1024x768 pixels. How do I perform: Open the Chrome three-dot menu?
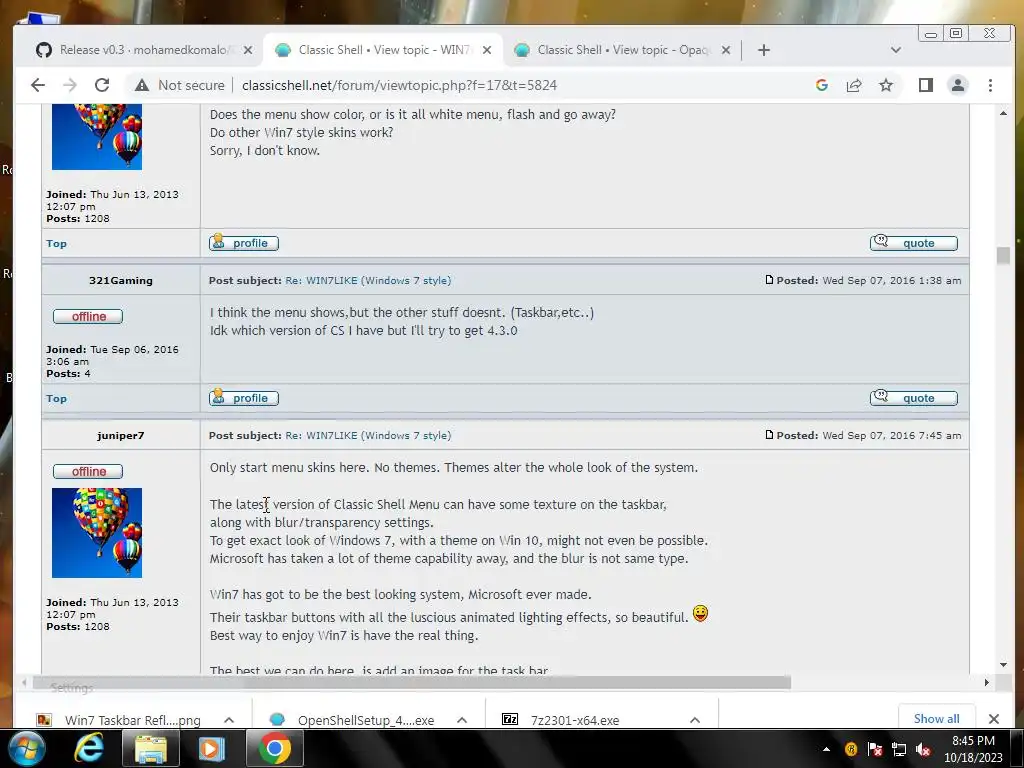(990, 85)
